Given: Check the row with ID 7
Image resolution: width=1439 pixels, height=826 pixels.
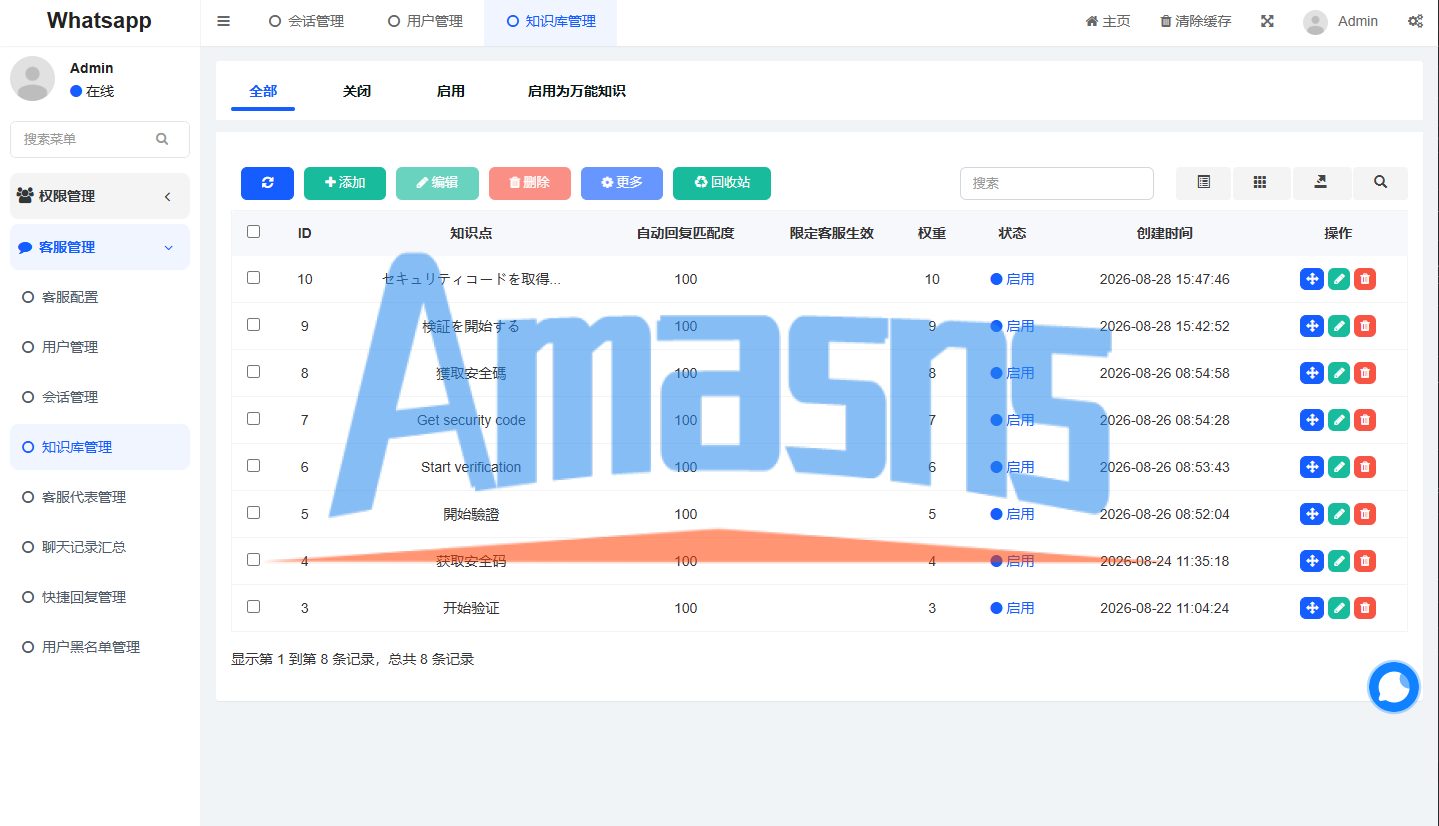Looking at the screenshot, I should 253,418.
